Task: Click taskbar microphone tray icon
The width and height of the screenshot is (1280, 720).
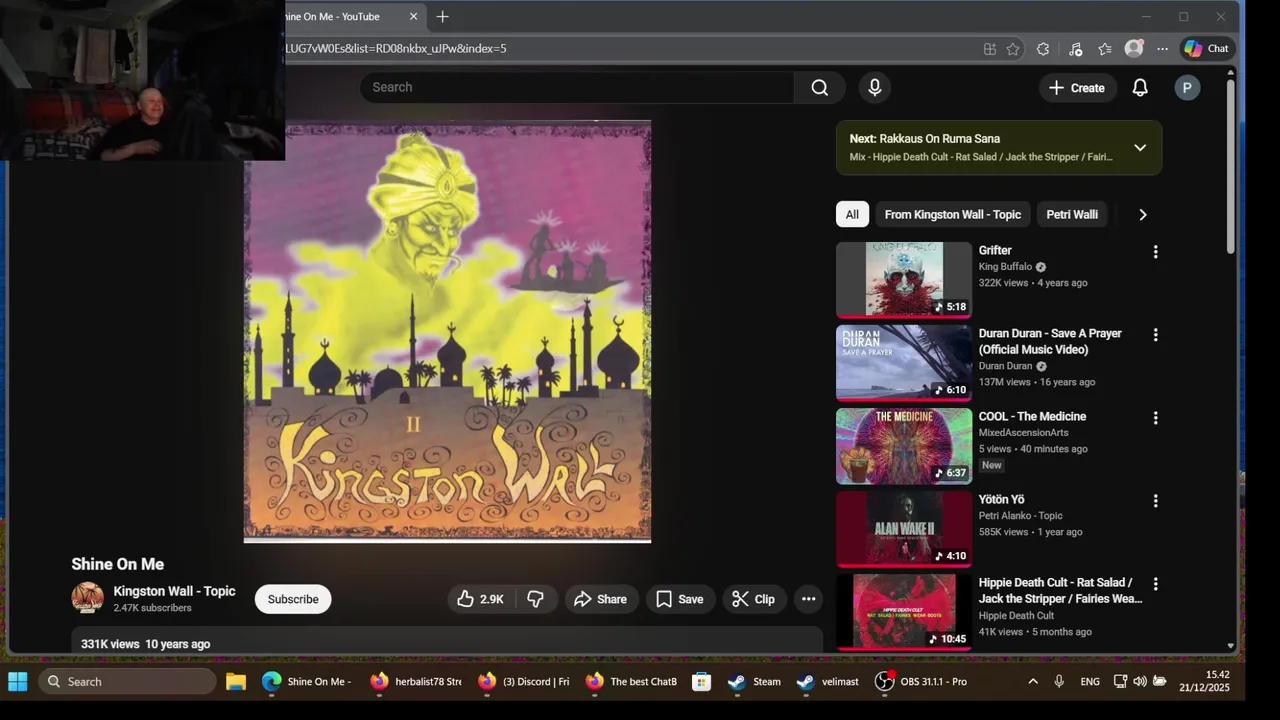Action: pos(1059,682)
